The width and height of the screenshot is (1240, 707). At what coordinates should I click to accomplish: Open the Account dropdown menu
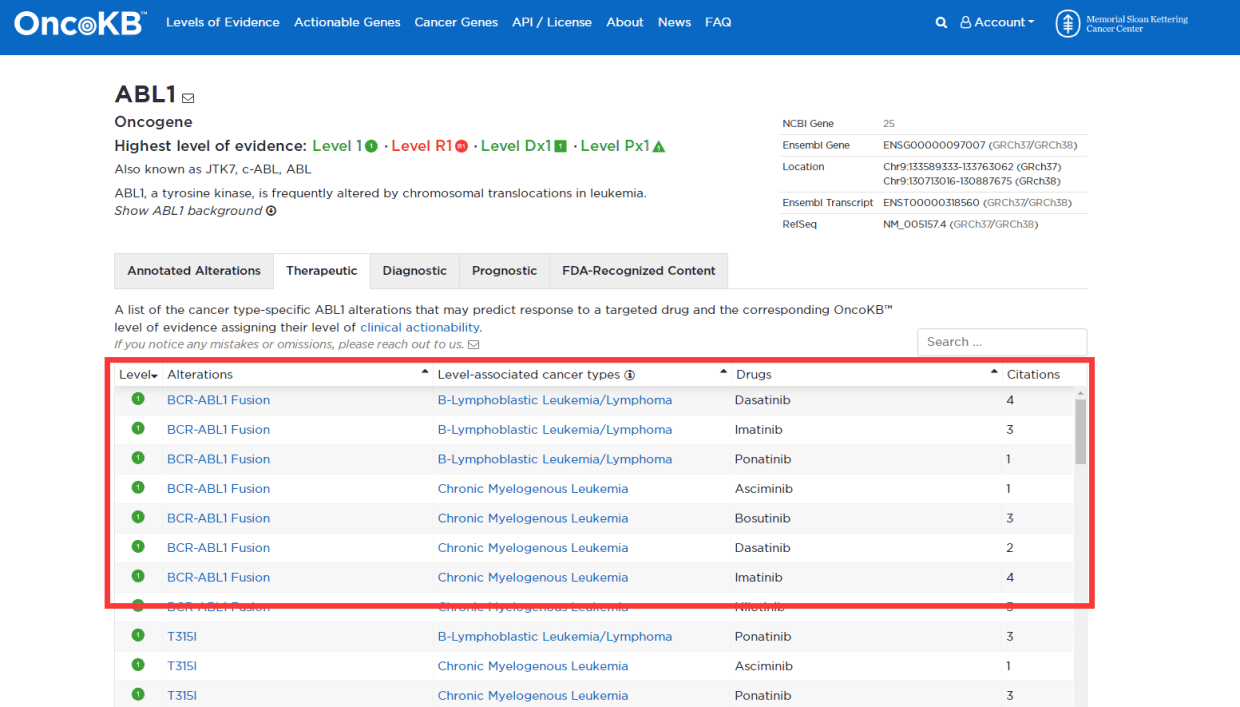click(997, 22)
